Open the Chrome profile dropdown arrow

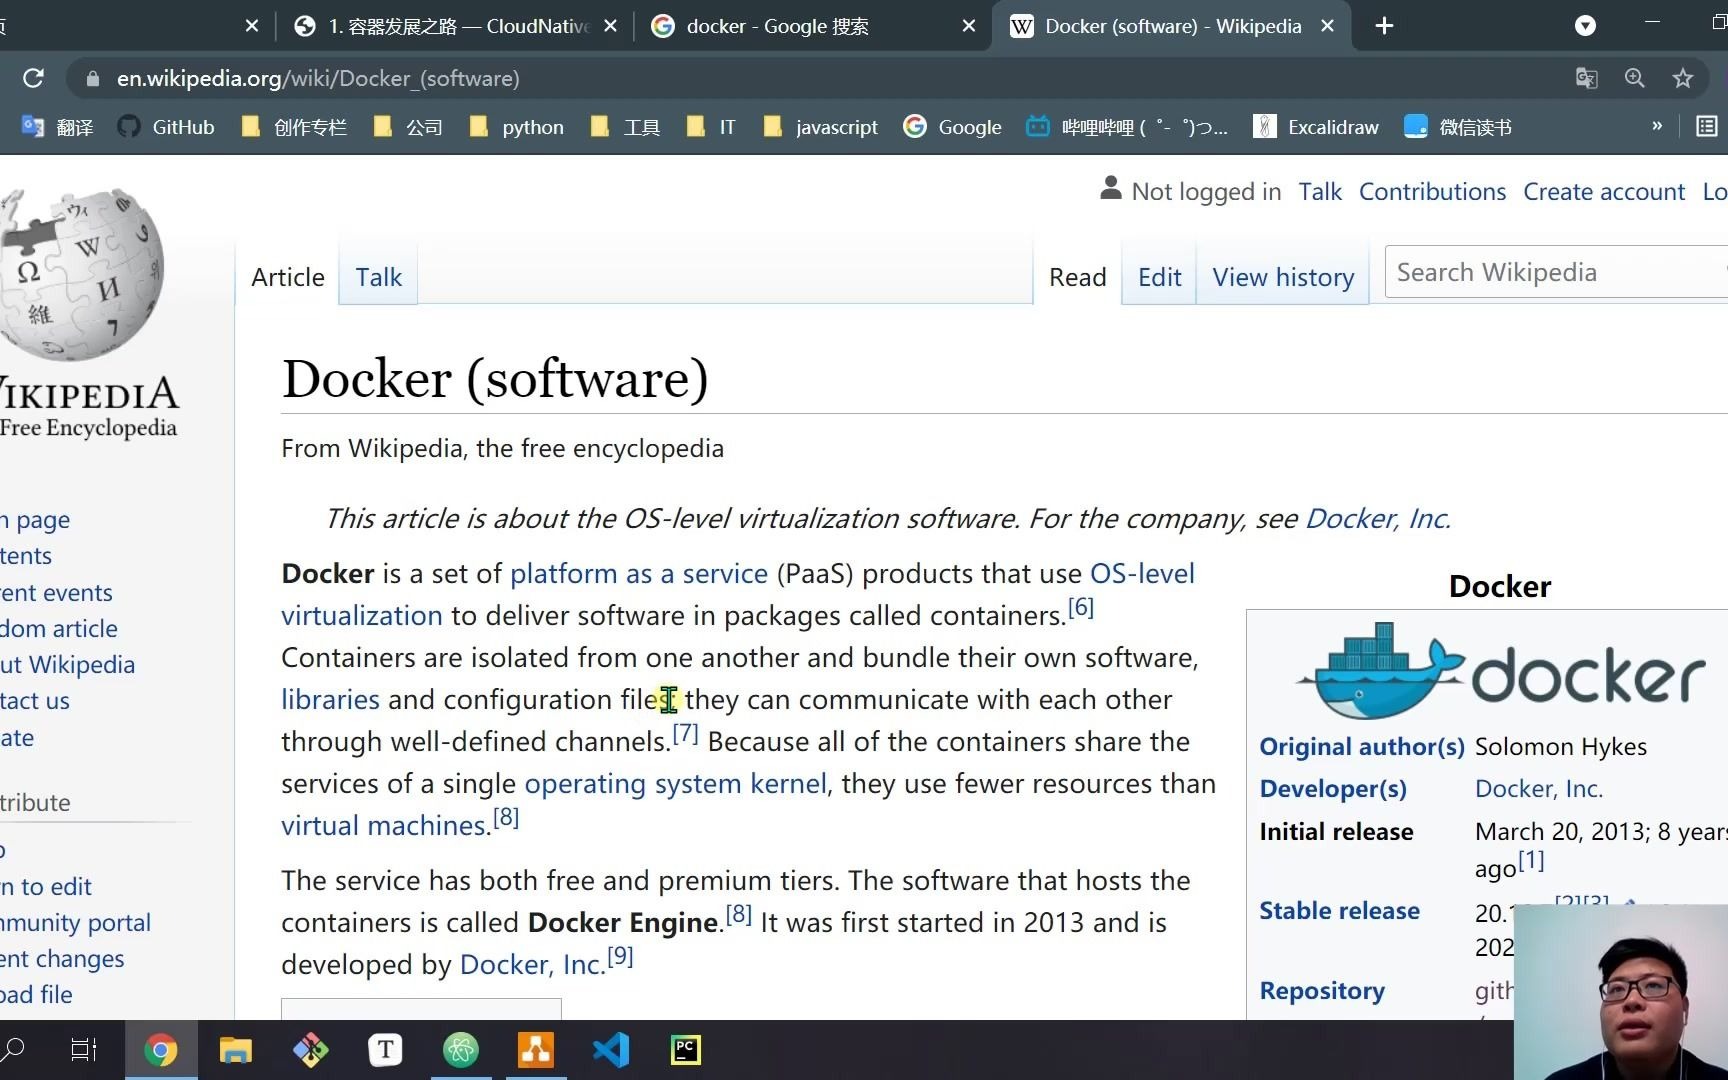point(1585,26)
